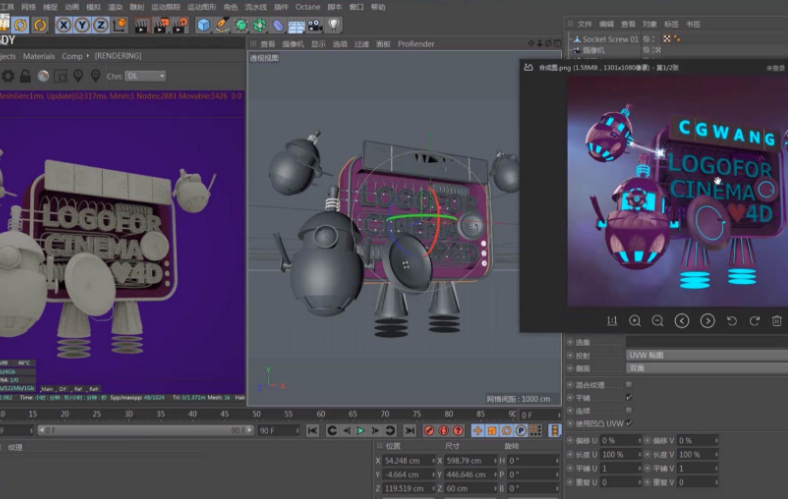Go to the next image in viewer
This screenshot has width=788, height=500.
pos(707,321)
